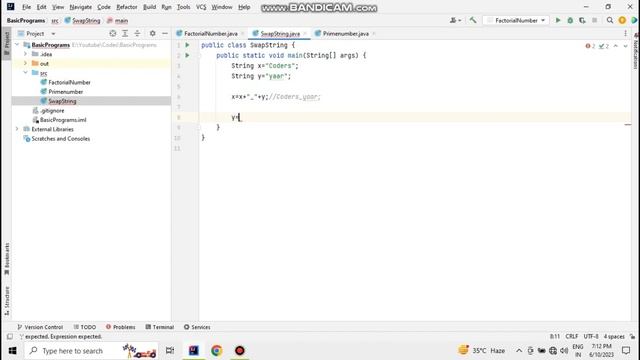The height and width of the screenshot is (360, 640).
Task: Click CRLF line separator in status bar
Action: [571, 336]
